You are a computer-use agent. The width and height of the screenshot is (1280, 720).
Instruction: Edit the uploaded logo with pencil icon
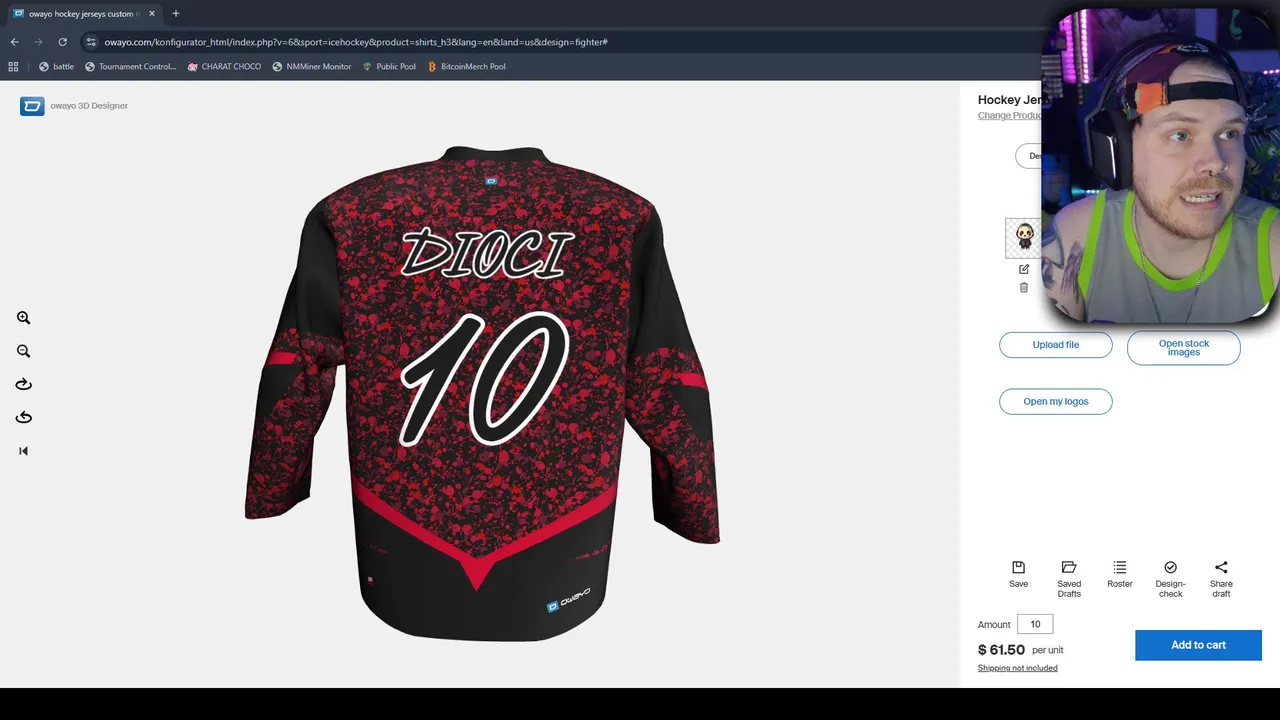click(x=1023, y=269)
